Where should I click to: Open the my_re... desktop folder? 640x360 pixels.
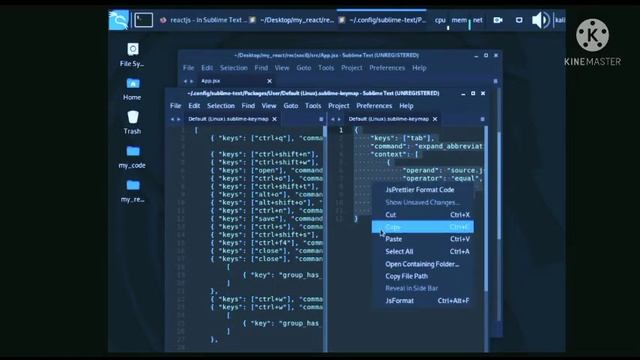[x=132, y=191]
